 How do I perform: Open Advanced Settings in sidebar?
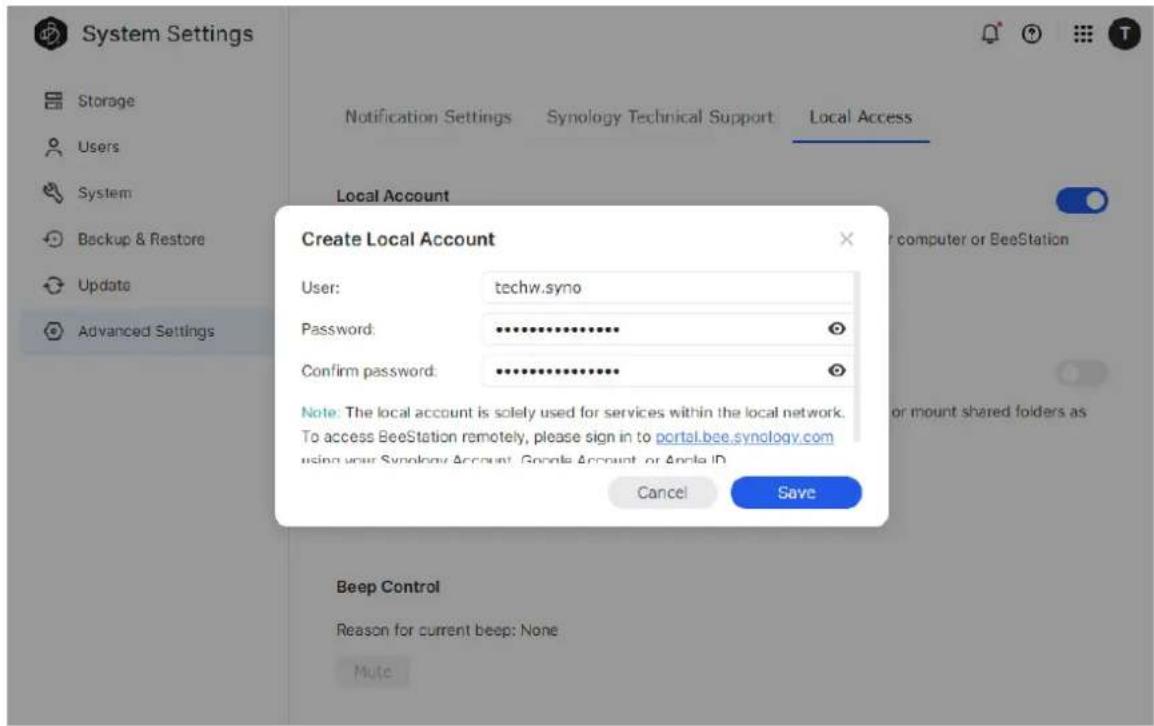pyautogui.click(x=145, y=331)
